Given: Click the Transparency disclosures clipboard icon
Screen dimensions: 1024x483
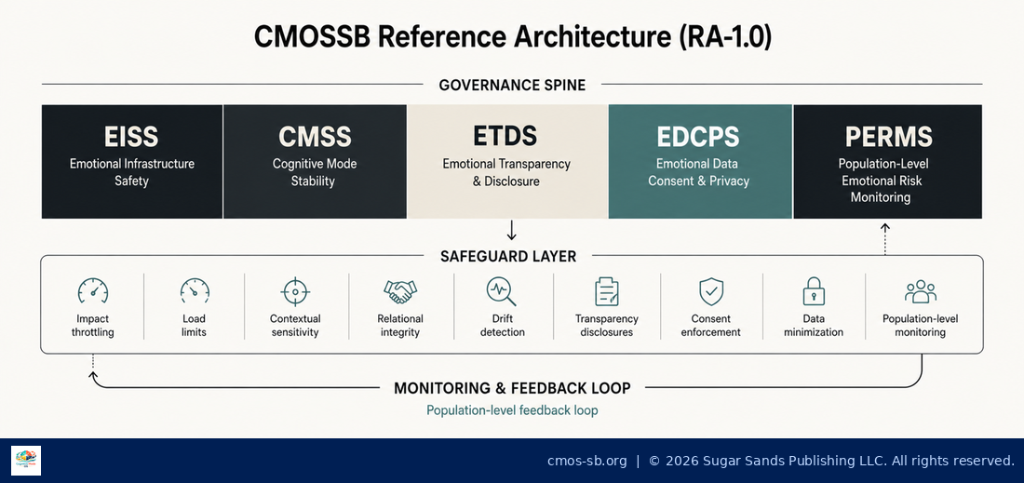Looking at the screenshot, I should (x=607, y=291).
